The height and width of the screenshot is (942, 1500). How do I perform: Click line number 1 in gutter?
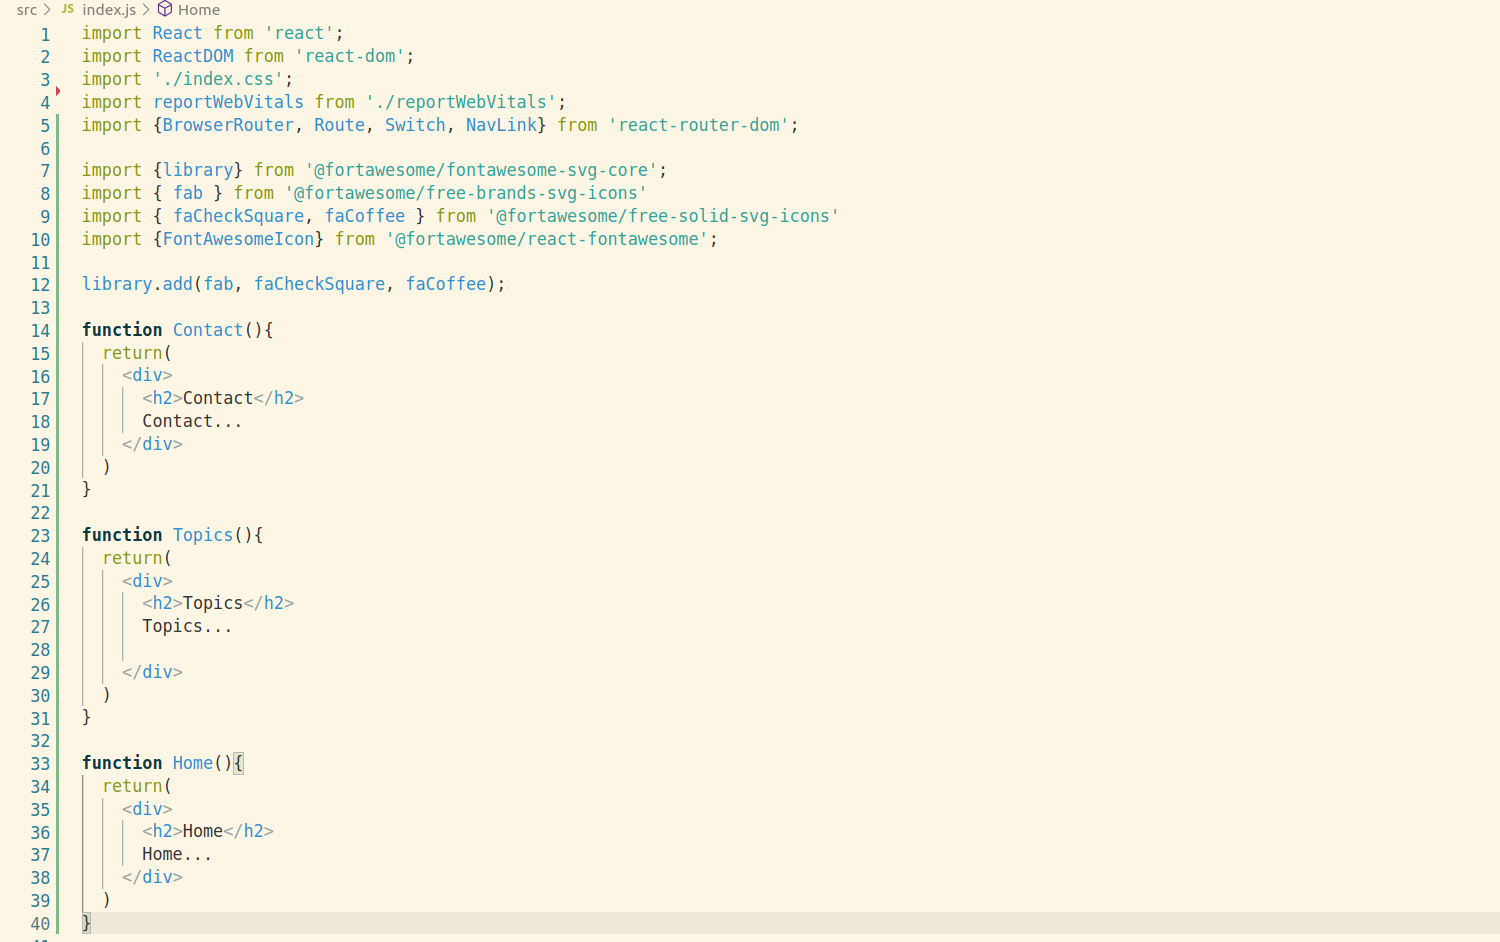pos(45,34)
